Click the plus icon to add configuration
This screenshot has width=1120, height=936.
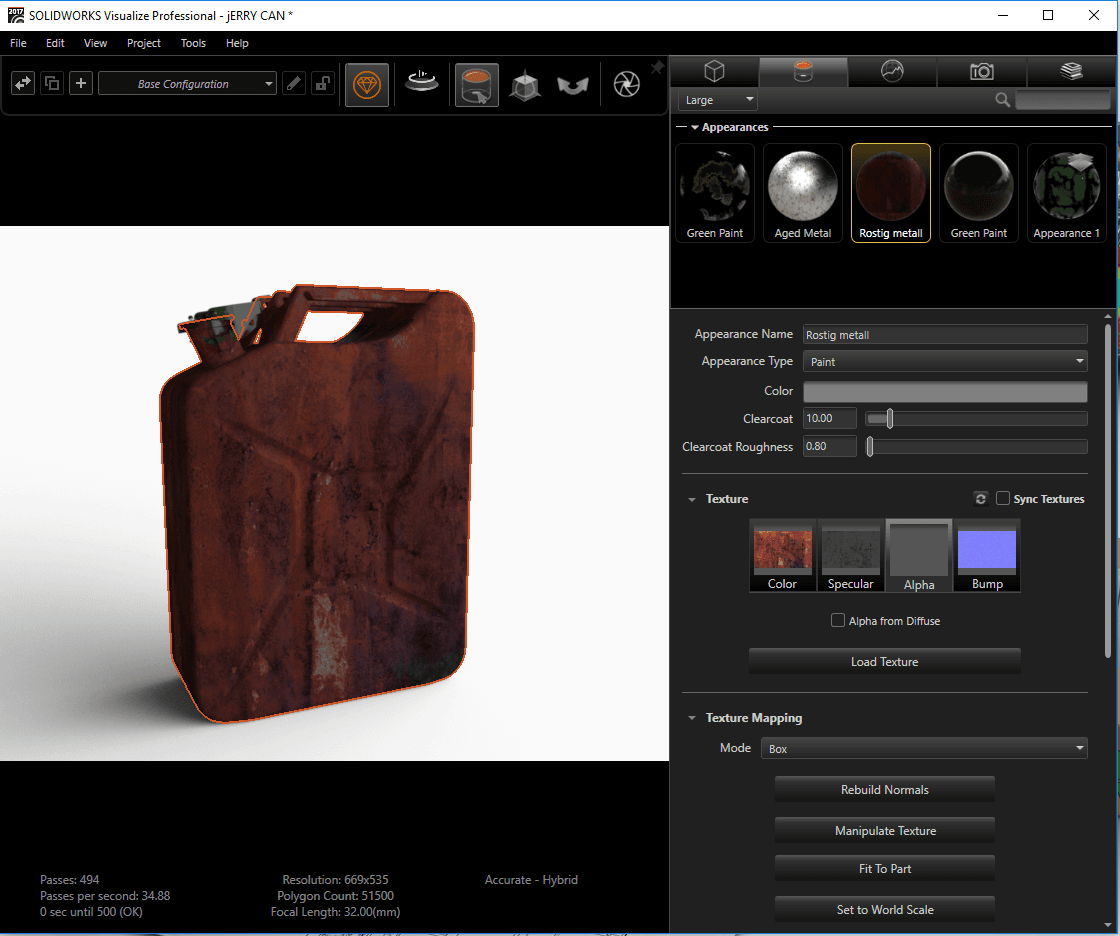(x=81, y=84)
